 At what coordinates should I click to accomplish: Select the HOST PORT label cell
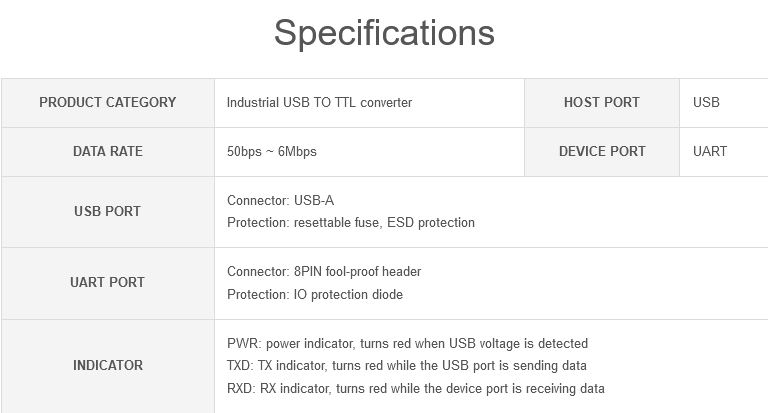click(x=602, y=103)
